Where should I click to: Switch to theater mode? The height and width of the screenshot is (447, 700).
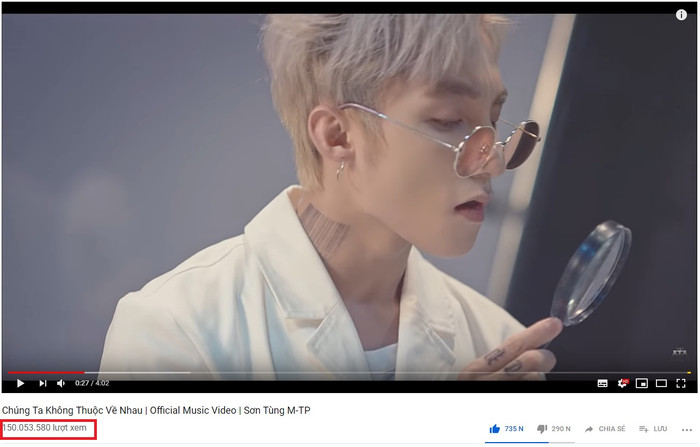click(x=661, y=383)
